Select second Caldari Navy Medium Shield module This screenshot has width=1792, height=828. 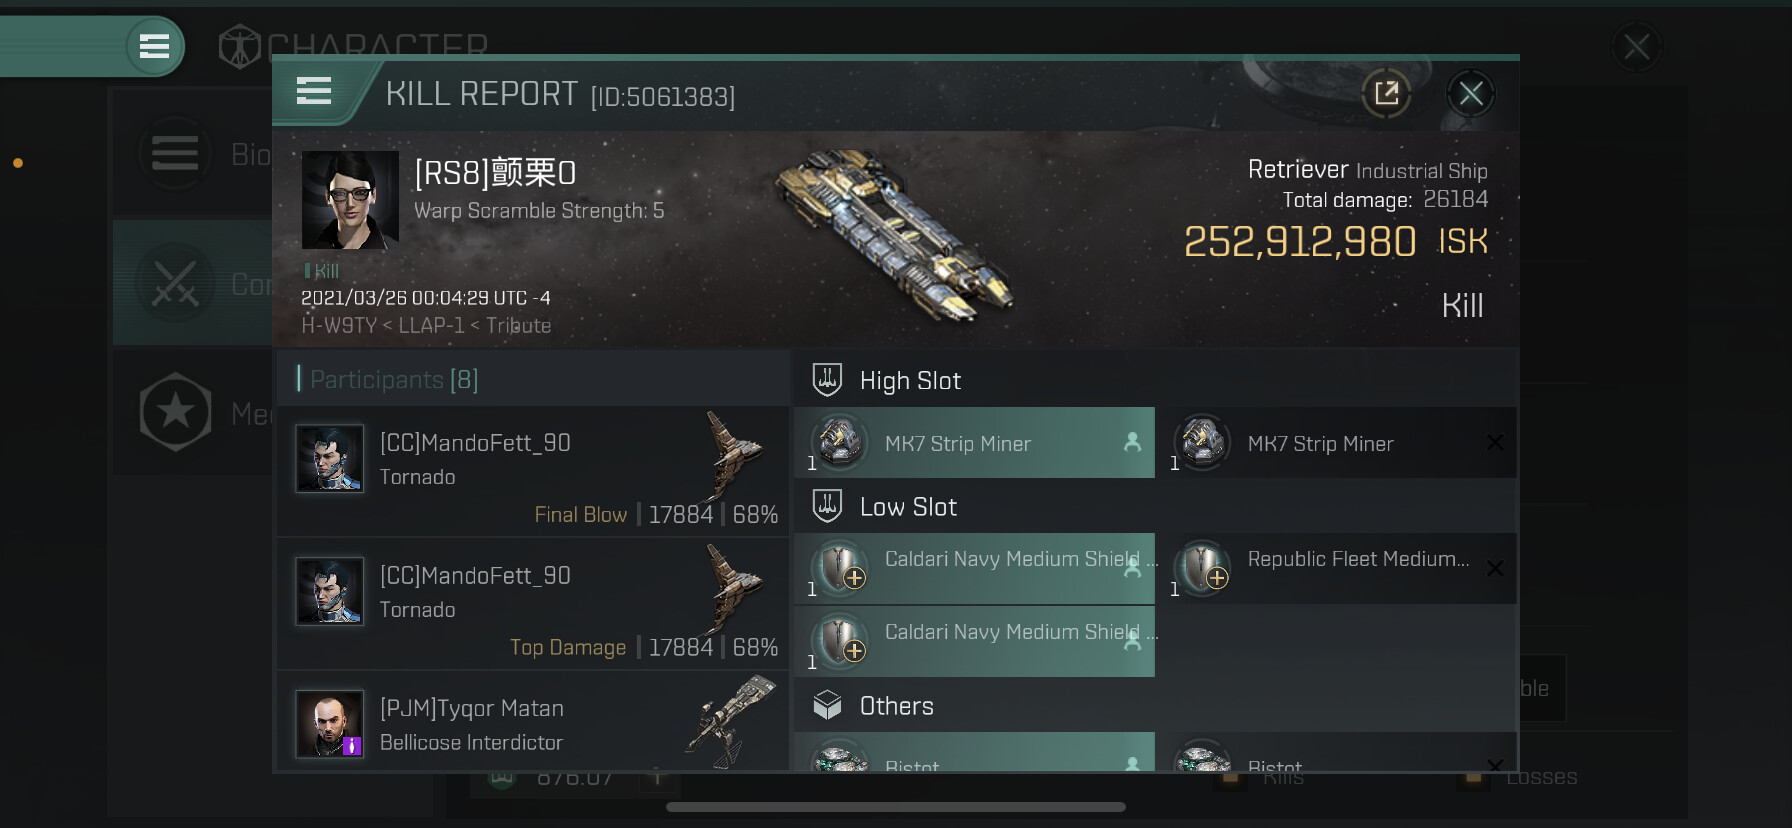tap(975, 641)
